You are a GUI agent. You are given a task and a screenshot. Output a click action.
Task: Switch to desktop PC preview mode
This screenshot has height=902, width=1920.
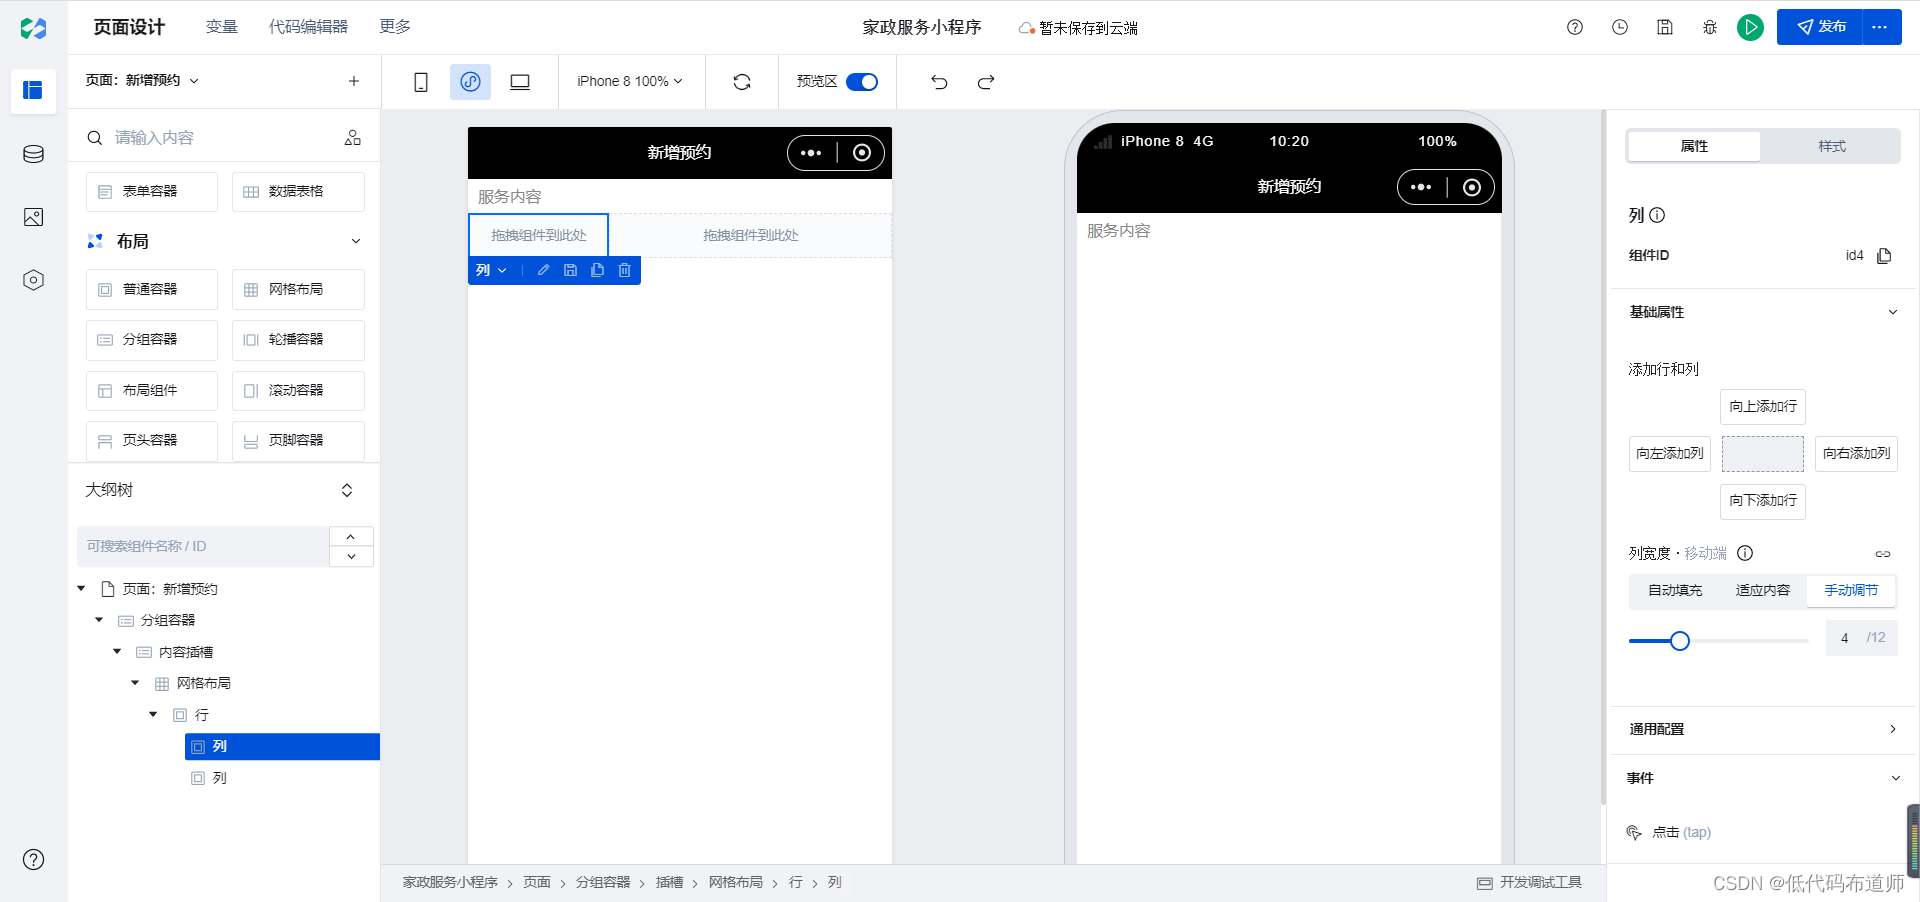tap(520, 82)
